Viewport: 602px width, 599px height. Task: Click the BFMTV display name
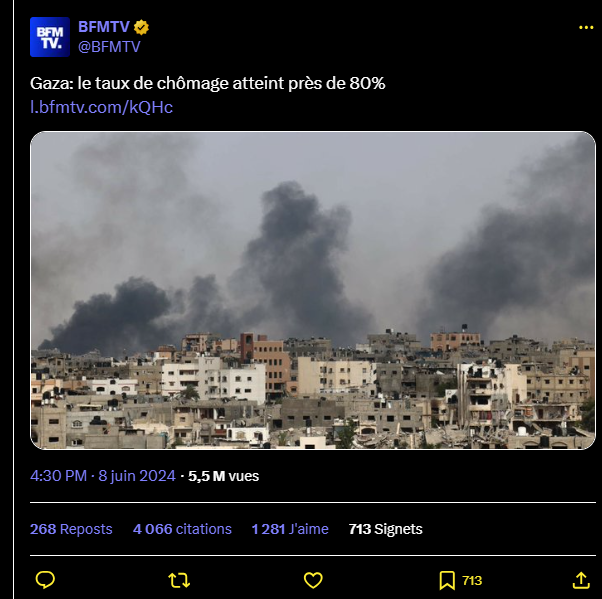tap(104, 27)
